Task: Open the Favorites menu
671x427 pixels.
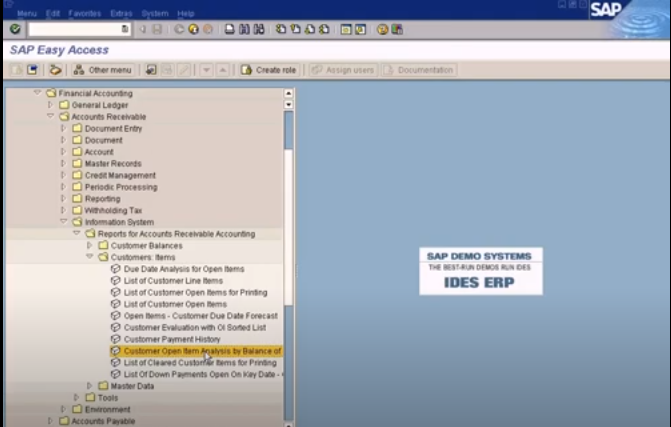Action: pos(84,14)
